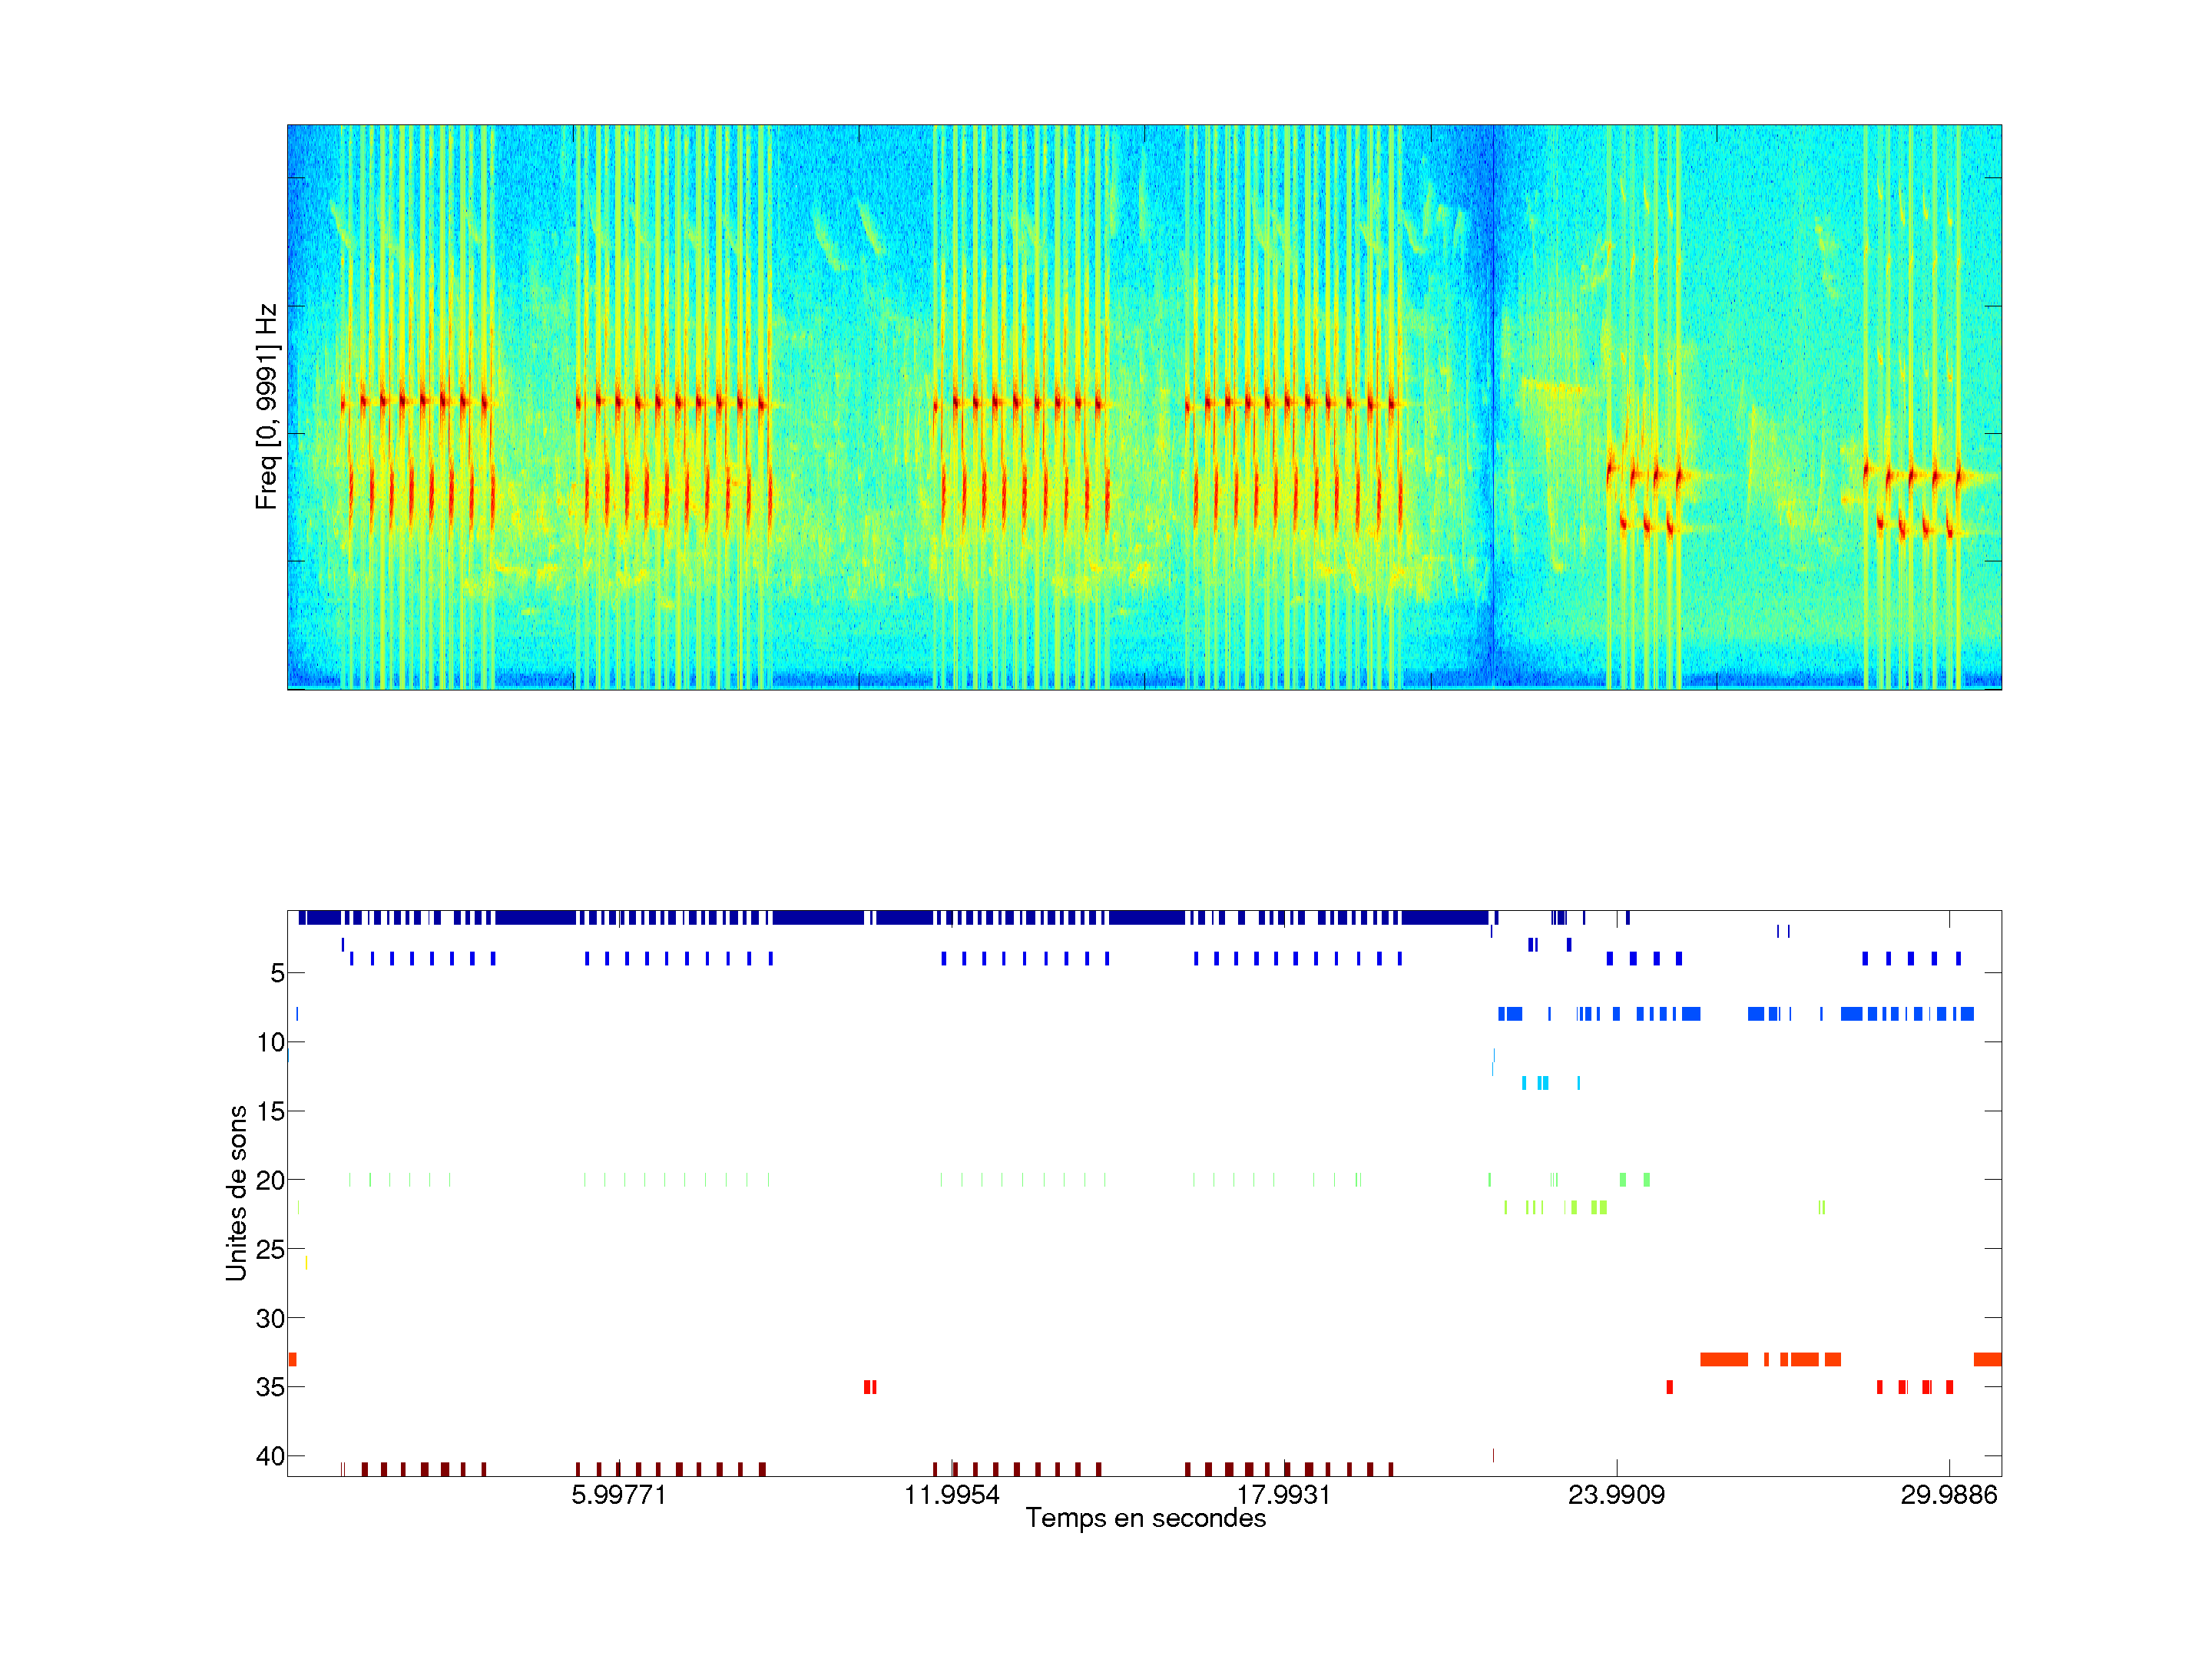Click the isolated red marks on row 35 mid-plot

pyautogui.click(x=869, y=1387)
